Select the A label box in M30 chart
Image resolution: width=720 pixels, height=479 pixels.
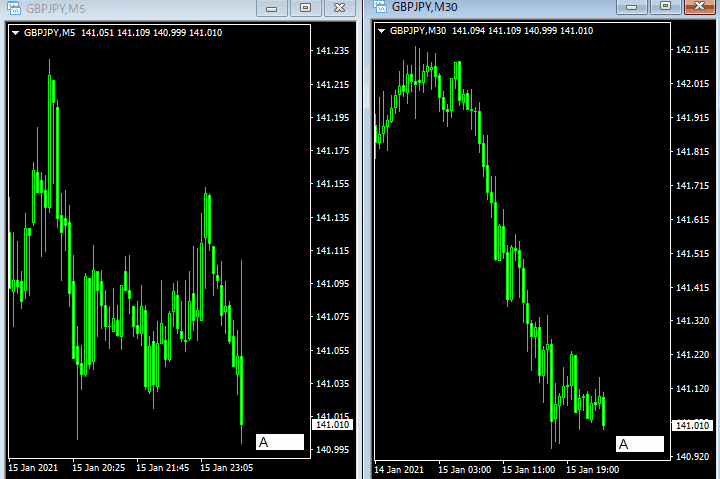coord(640,444)
